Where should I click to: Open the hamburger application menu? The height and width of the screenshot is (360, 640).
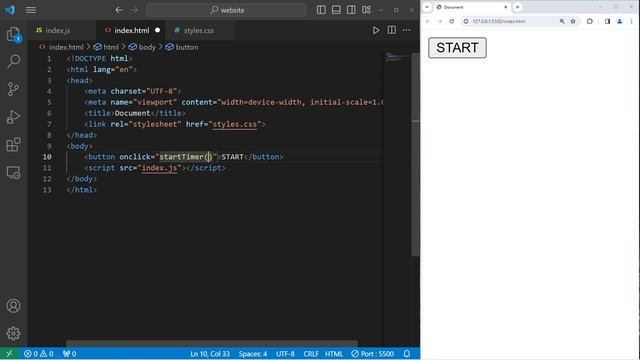tap(31, 10)
